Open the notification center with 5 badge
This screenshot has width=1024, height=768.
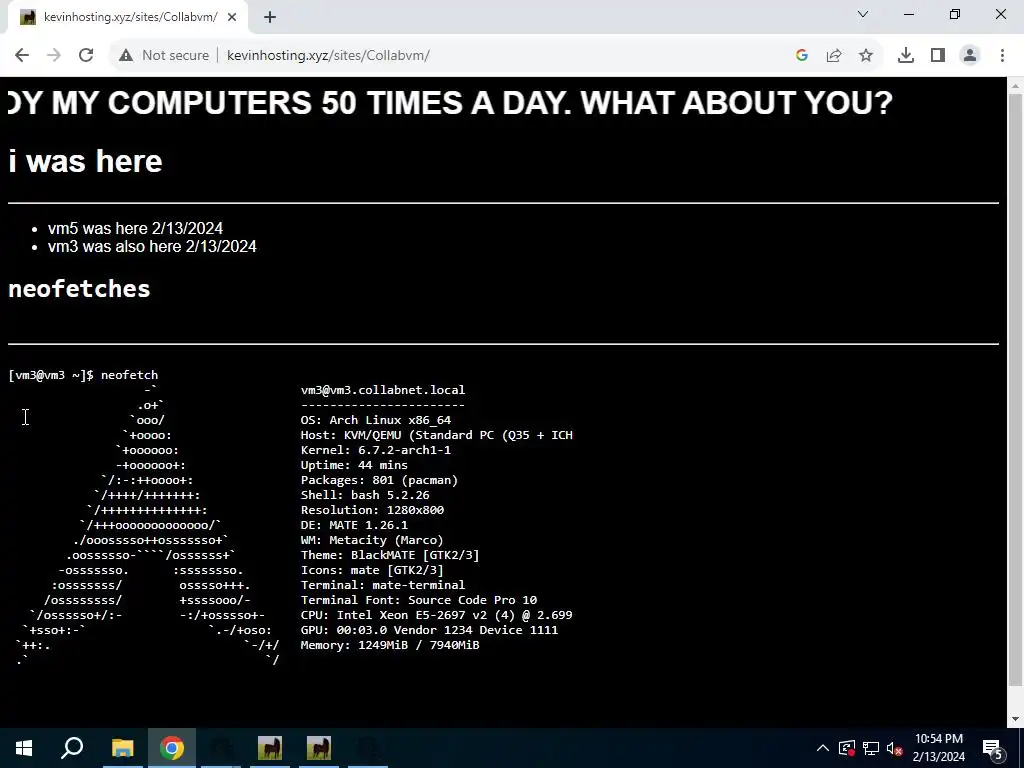coord(993,748)
